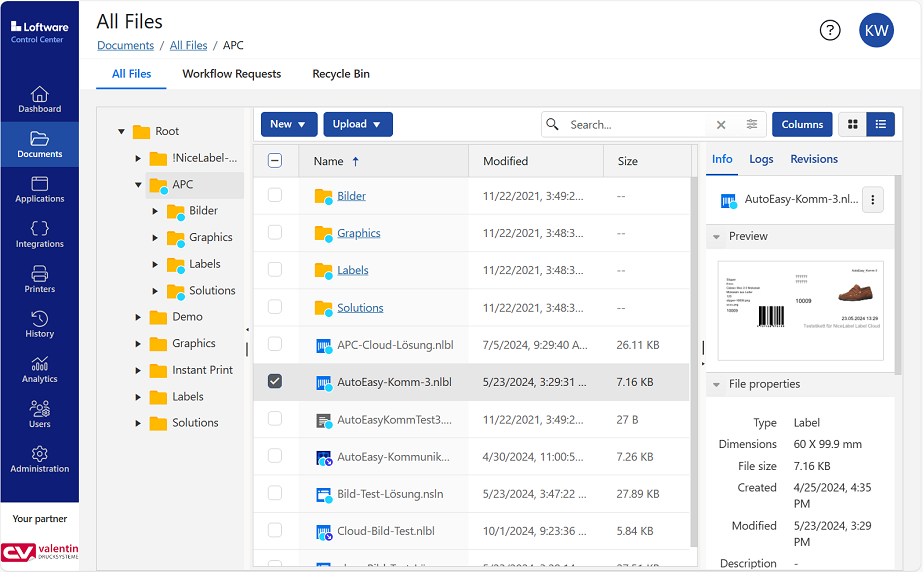Expand the Demo folder in tree

(138, 317)
